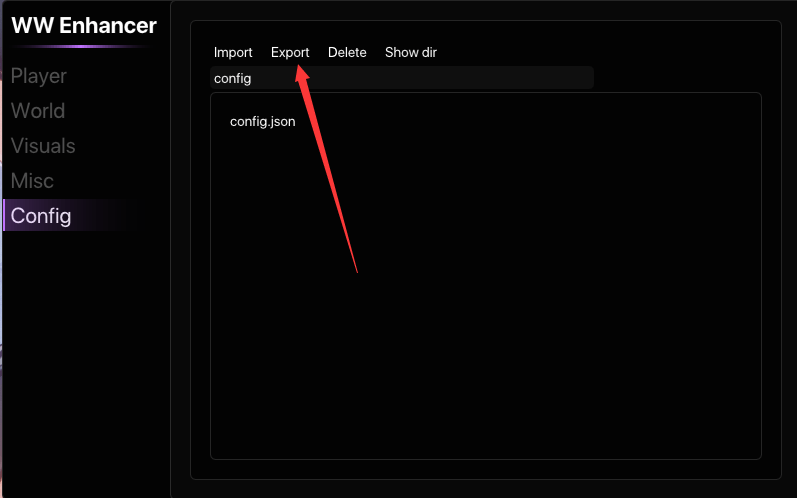Screen dimensions: 797x498
Task: Select the Misc sidebar tab
Action: click(32, 181)
